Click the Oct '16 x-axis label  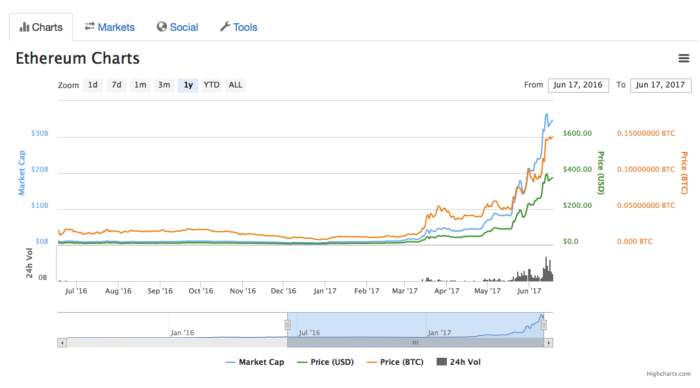point(201,291)
